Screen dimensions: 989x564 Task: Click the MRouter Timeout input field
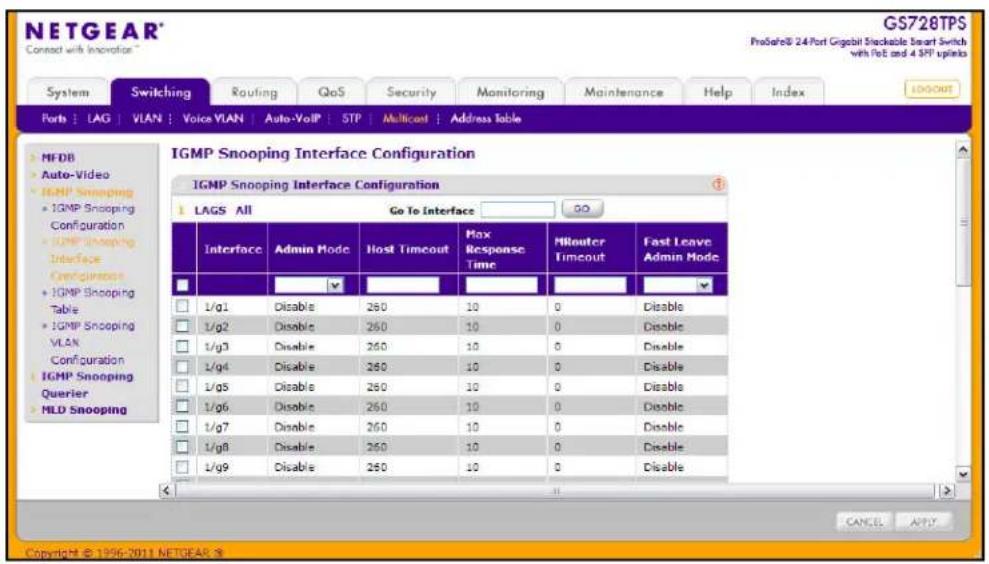coord(590,285)
